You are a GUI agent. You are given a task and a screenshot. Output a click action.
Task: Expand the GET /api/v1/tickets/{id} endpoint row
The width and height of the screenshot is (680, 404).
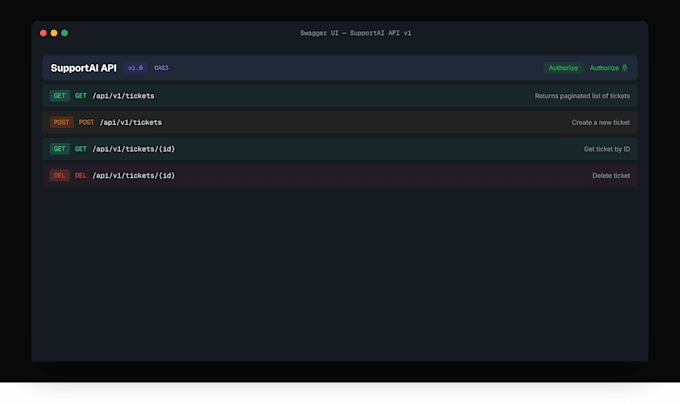[340, 149]
